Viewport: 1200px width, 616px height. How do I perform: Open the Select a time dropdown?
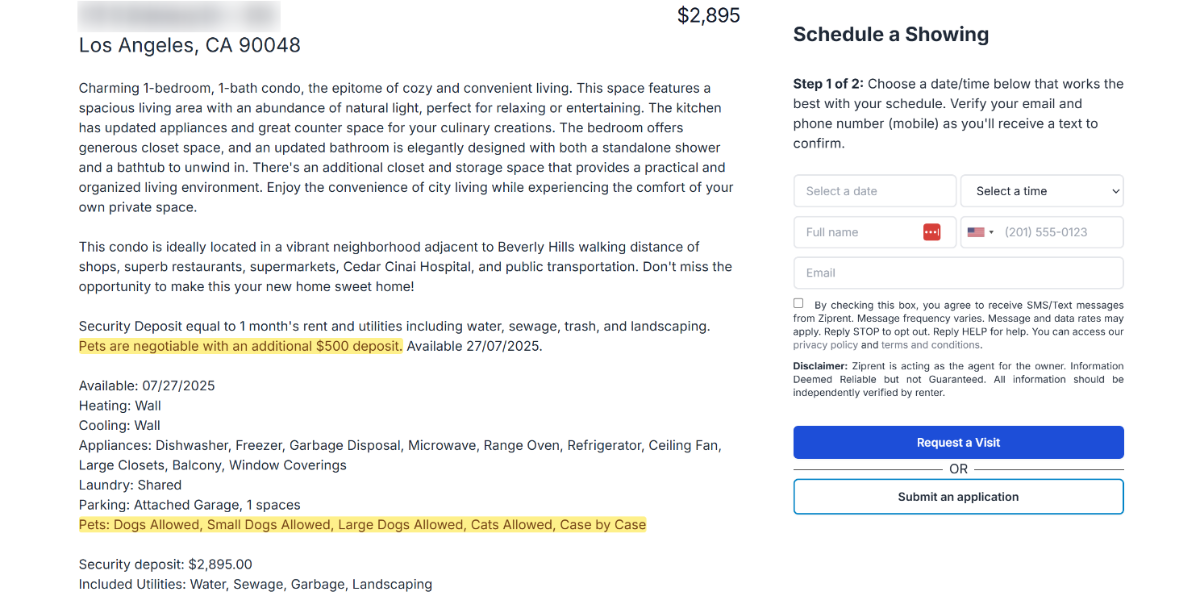[1041, 191]
